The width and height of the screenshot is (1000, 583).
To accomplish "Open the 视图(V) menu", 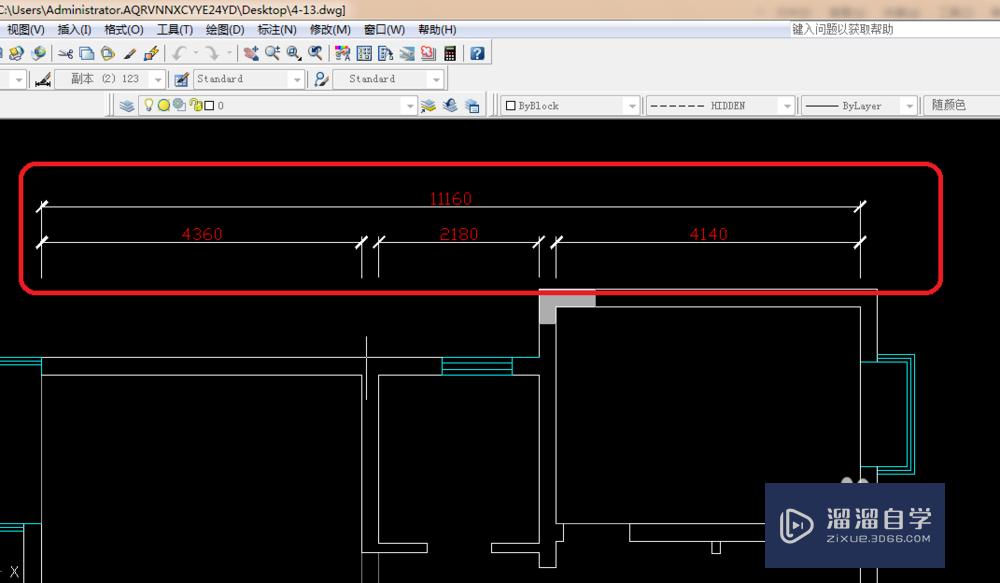I will click(26, 29).
